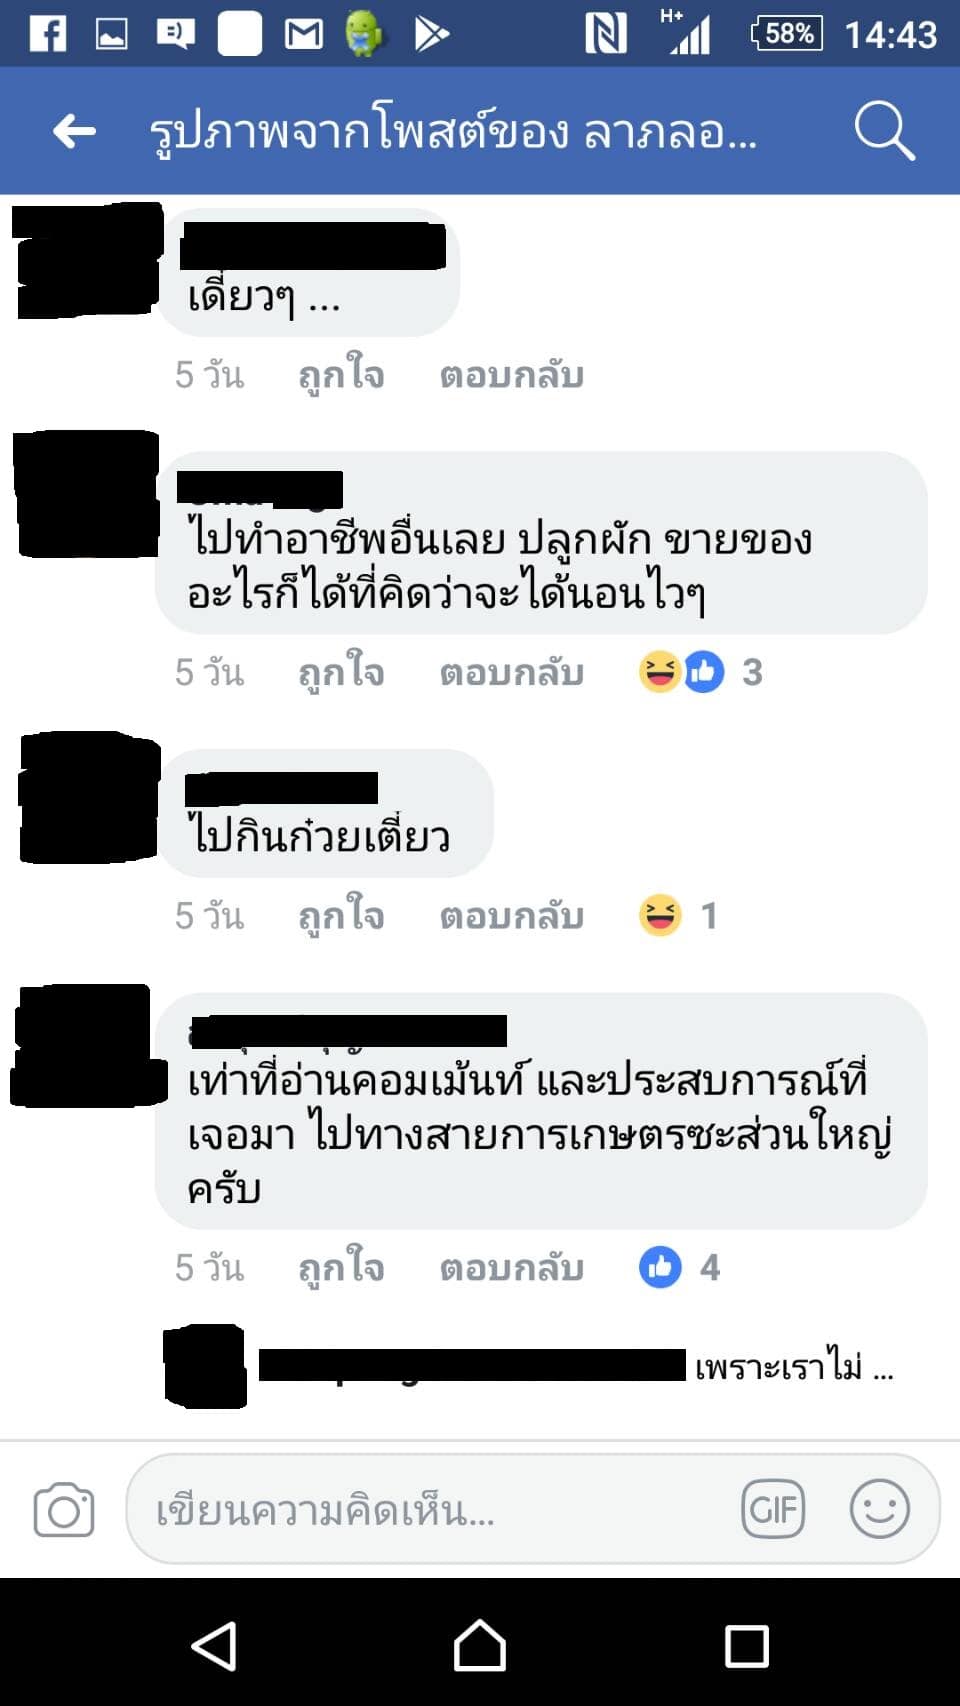The height and width of the screenshot is (1706, 960).
Task: Open the emoji smiley picker
Action: coord(880,1508)
